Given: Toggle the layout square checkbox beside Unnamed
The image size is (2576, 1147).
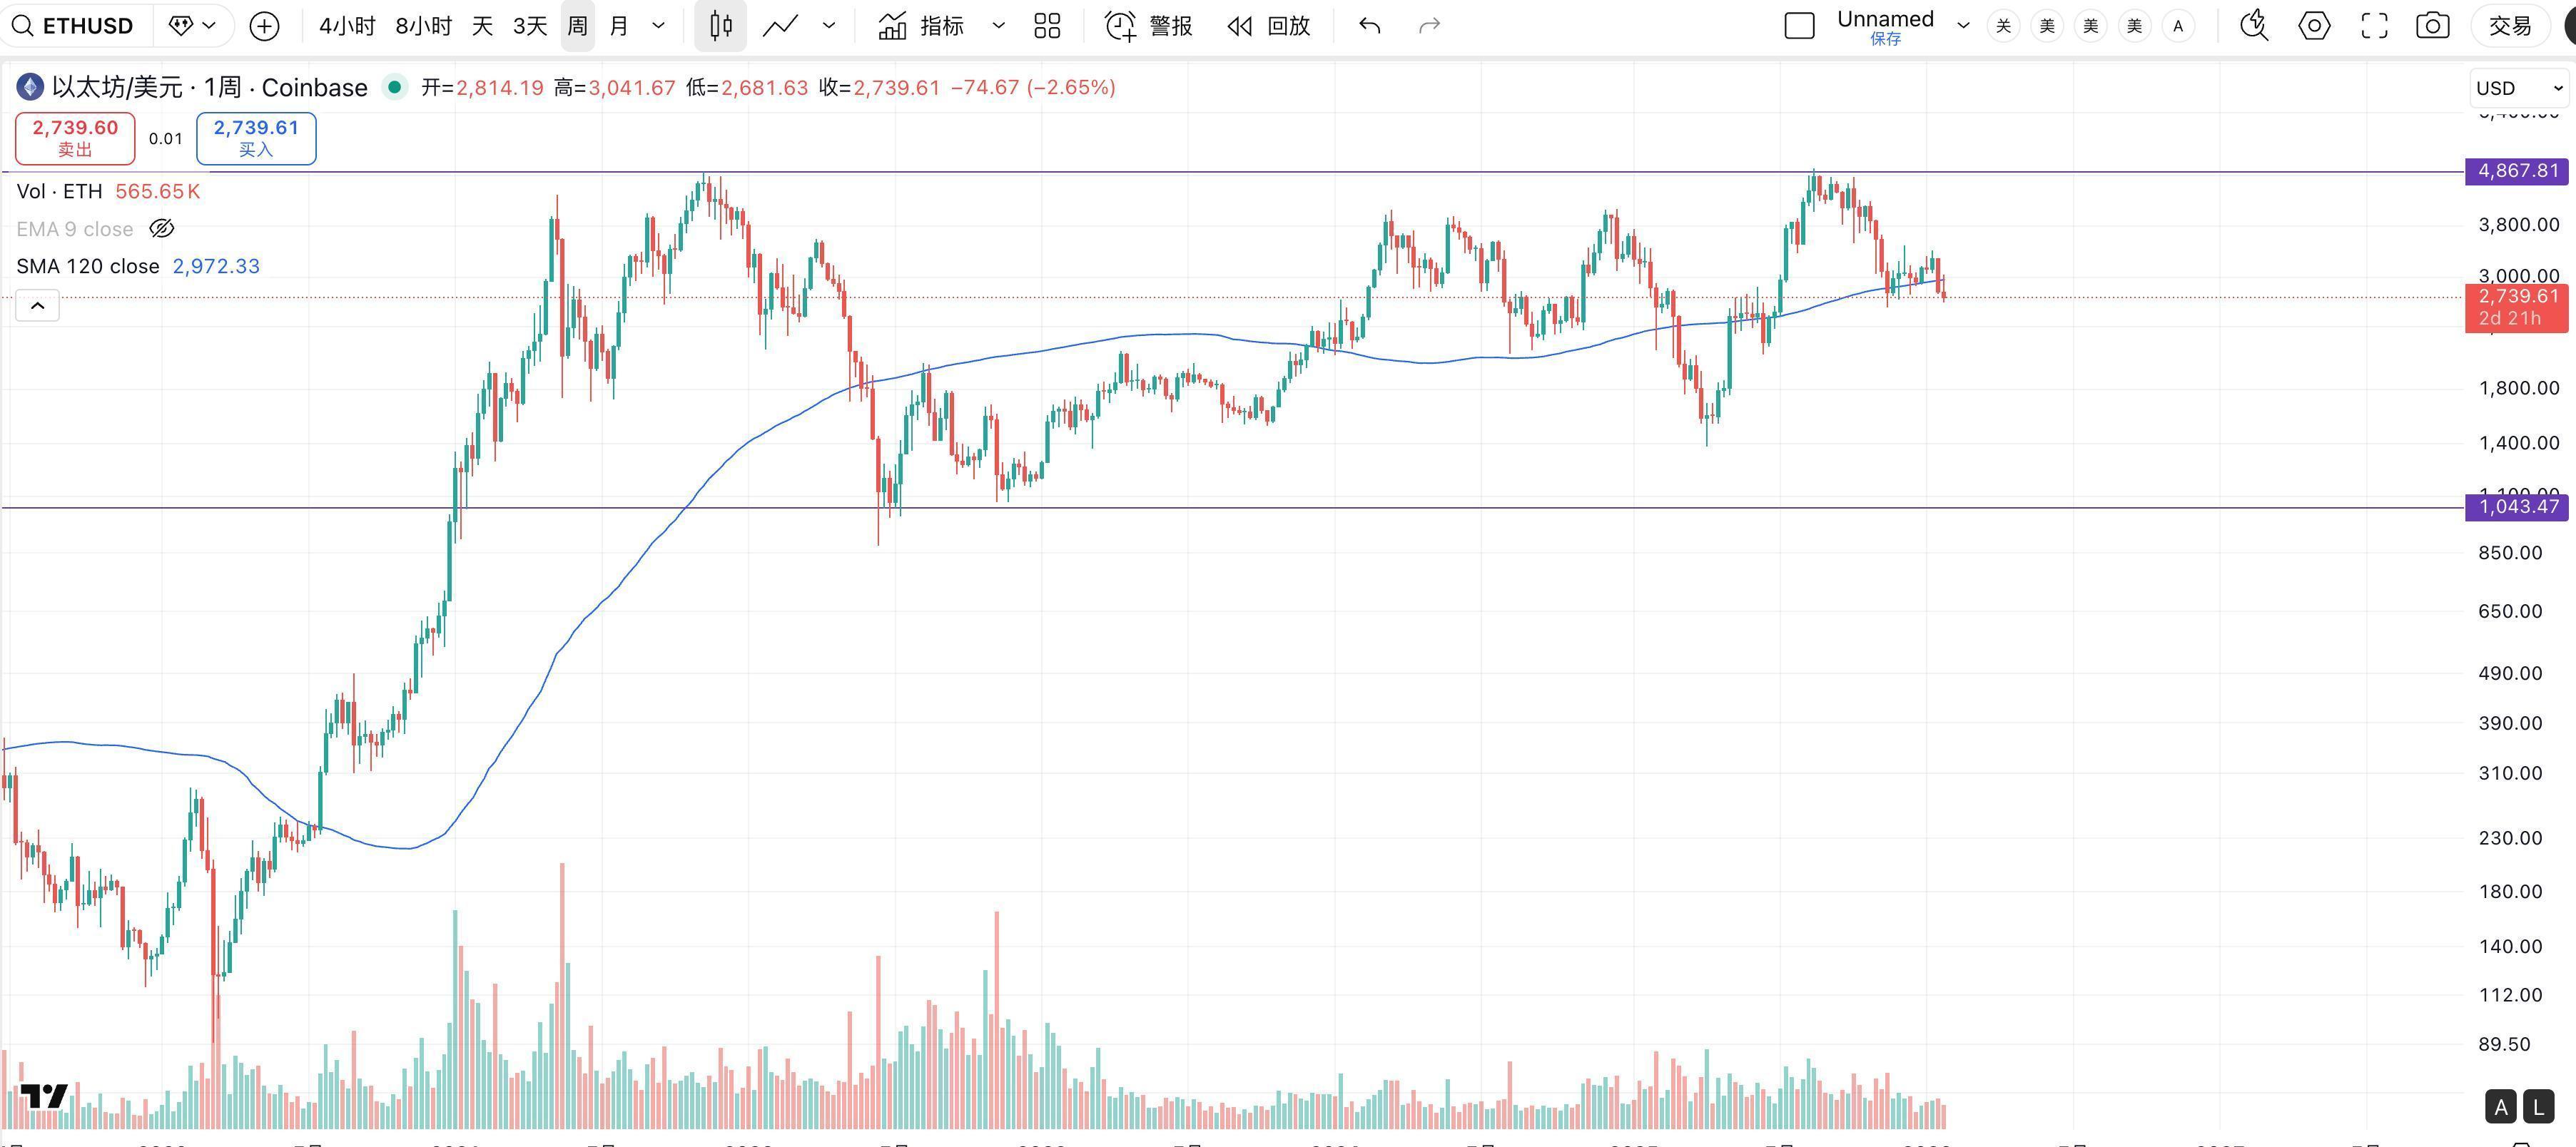Looking at the screenshot, I should click(1799, 26).
